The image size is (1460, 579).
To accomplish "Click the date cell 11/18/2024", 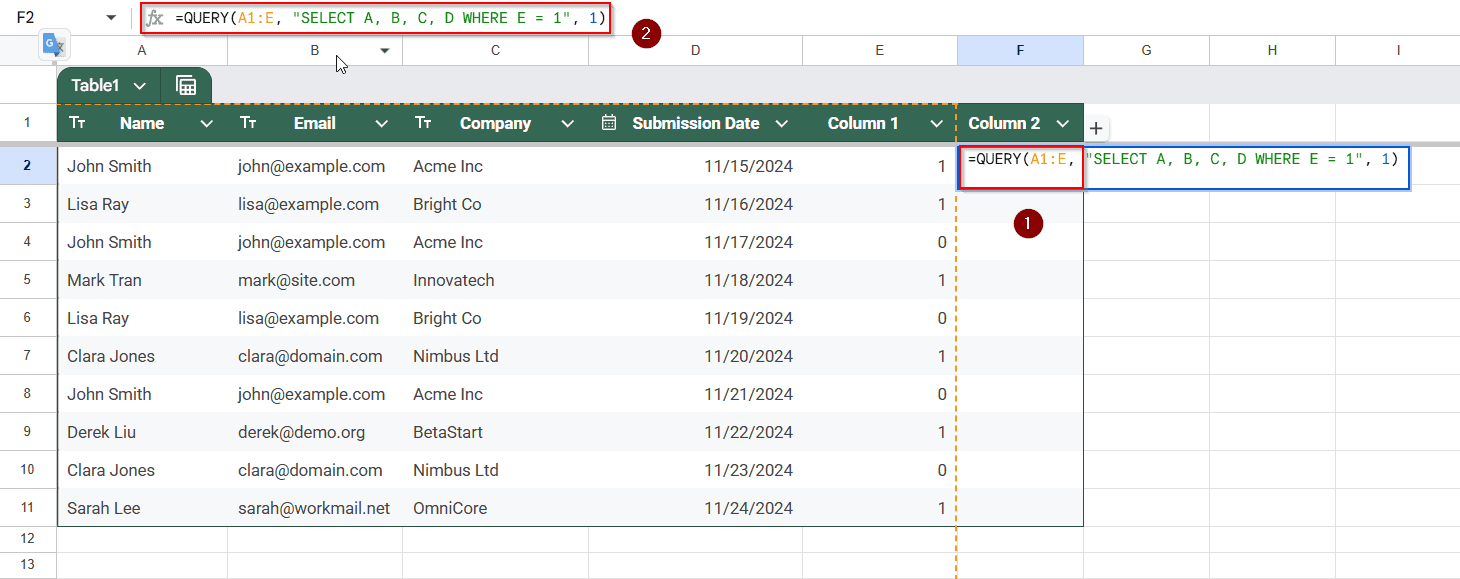I will point(695,280).
